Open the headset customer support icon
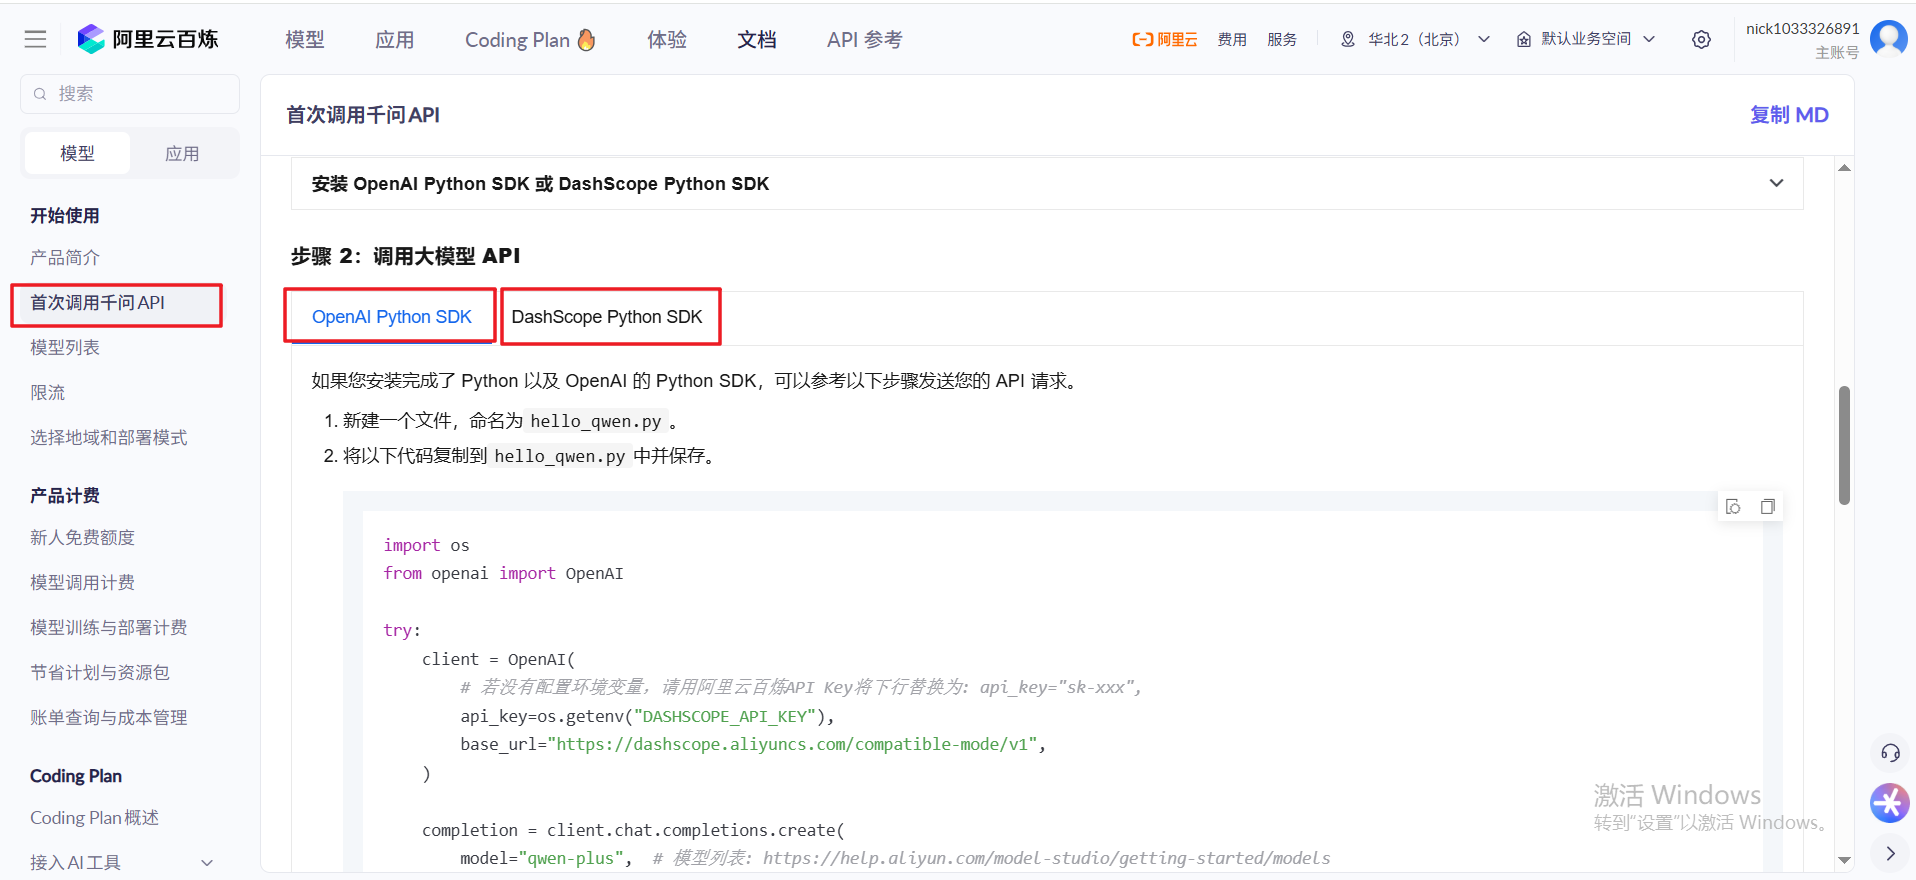The image size is (1916, 880). tap(1890, 753)
